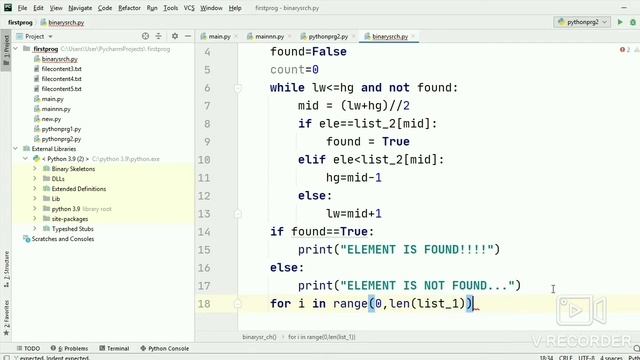This screenshot has width=640, height=360.
Task: Open filecontent5.txt in project tree
Action: (61, 89)
